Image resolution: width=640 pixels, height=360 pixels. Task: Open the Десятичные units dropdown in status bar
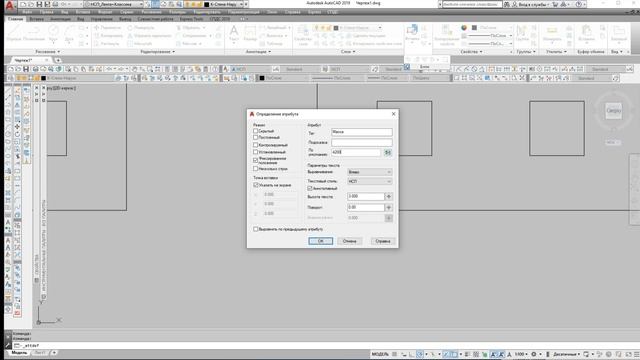567,354
